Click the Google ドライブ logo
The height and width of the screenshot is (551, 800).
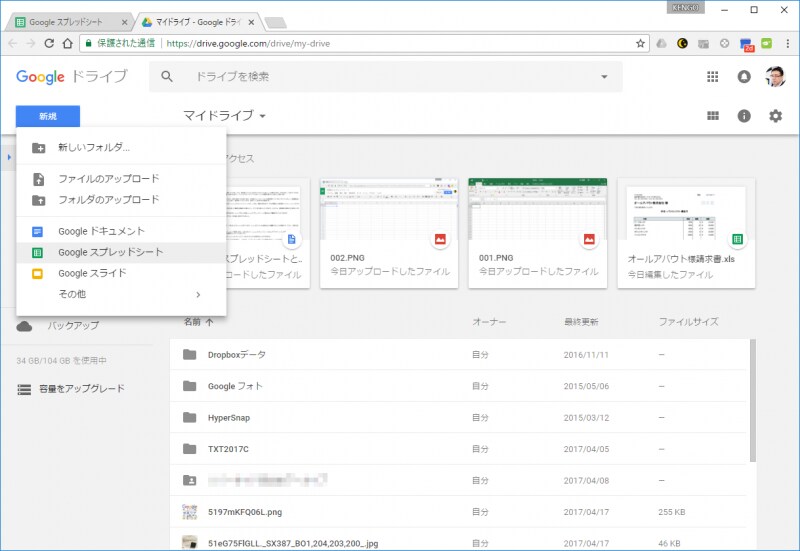[x=71, y=77]
